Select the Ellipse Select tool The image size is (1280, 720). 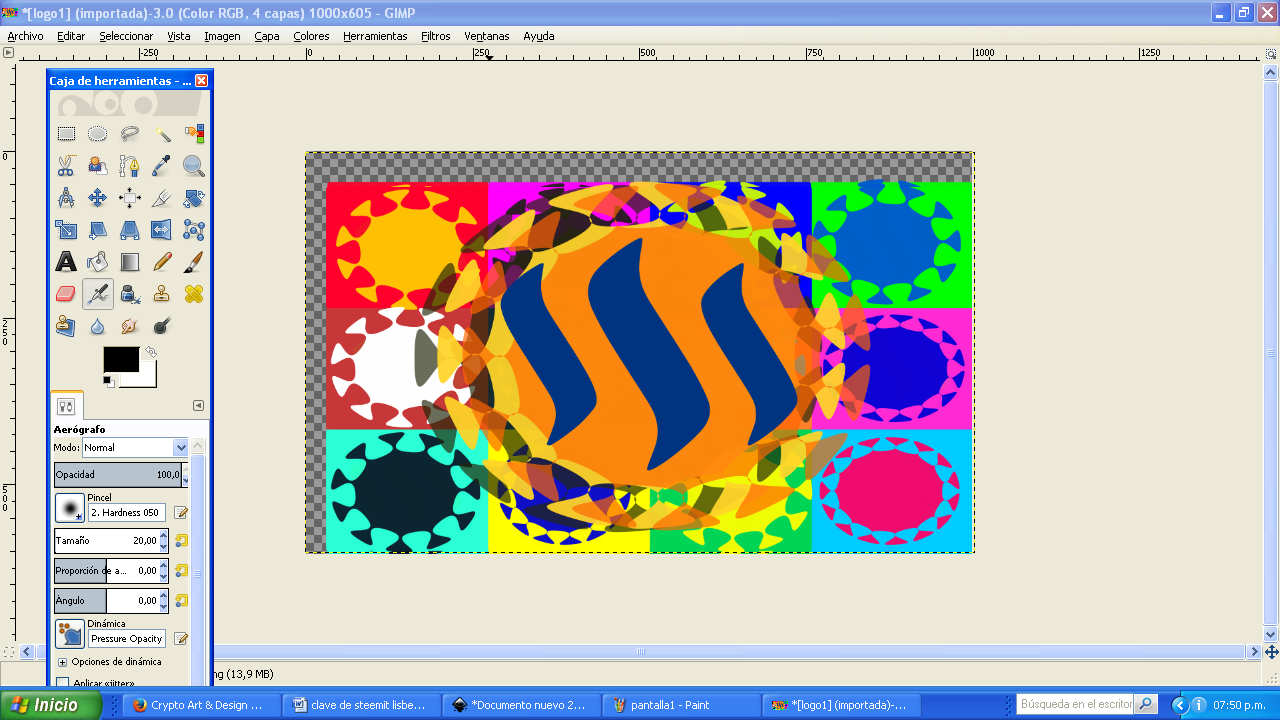coord(97,132)
